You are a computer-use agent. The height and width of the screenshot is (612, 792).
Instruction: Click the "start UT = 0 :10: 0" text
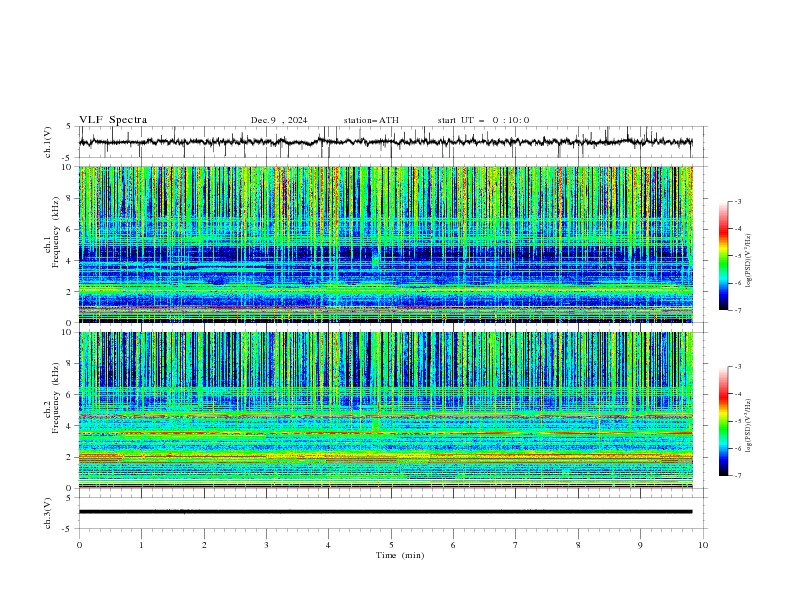[483, 120]
